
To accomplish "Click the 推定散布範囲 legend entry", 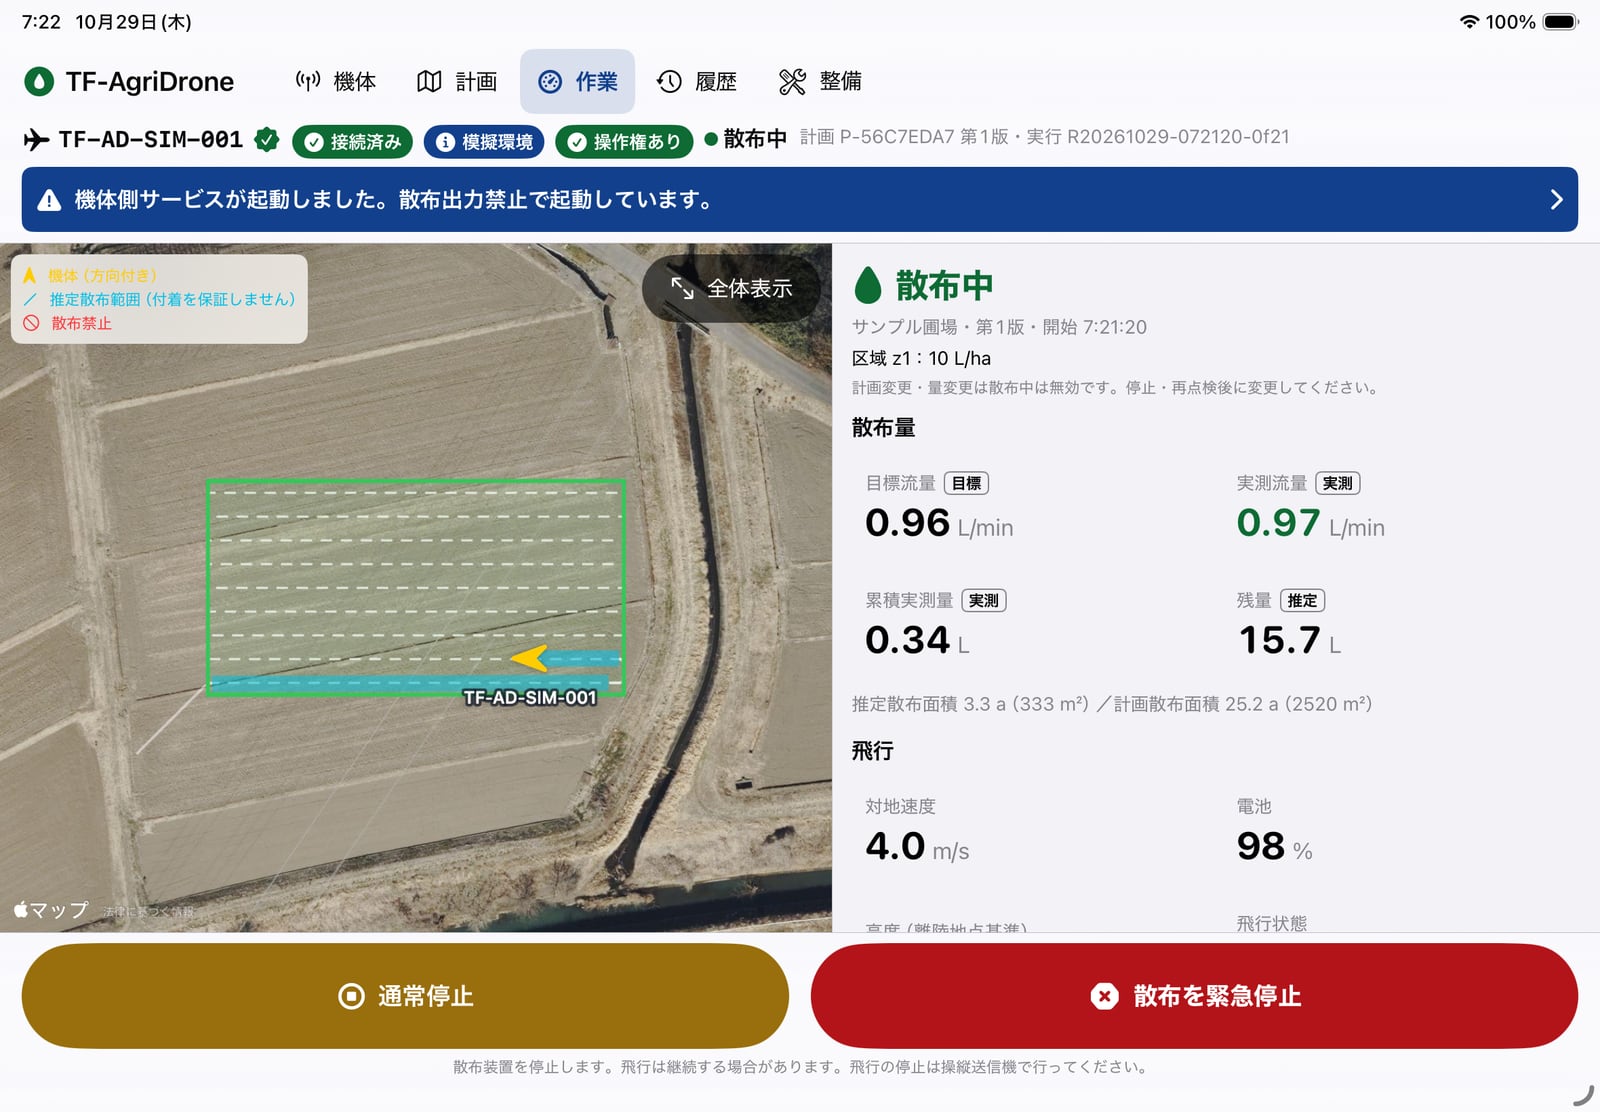I will click(x=160, y=299).
